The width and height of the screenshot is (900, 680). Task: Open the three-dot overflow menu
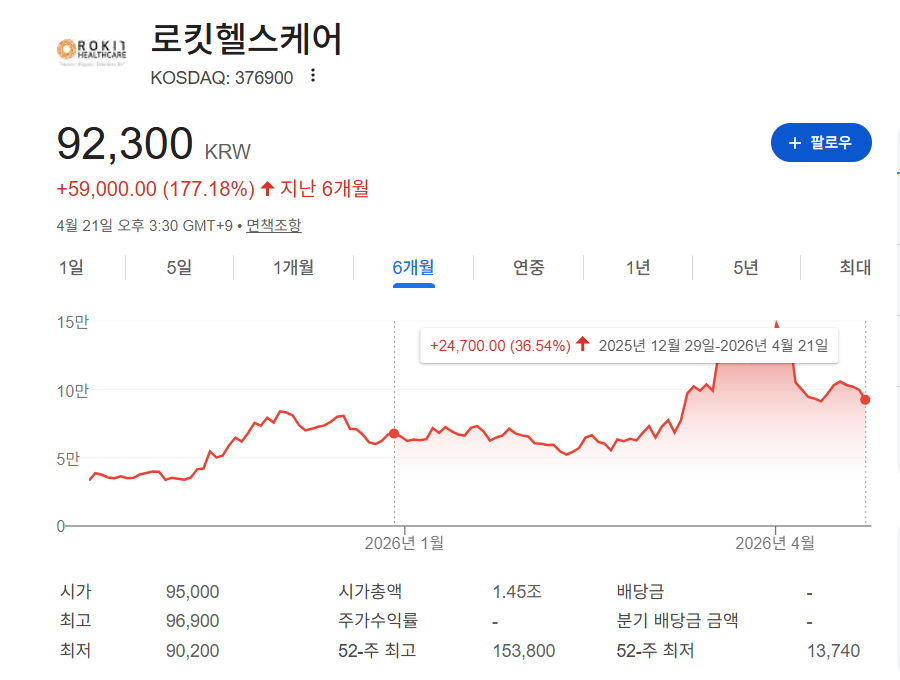point(311,75)
